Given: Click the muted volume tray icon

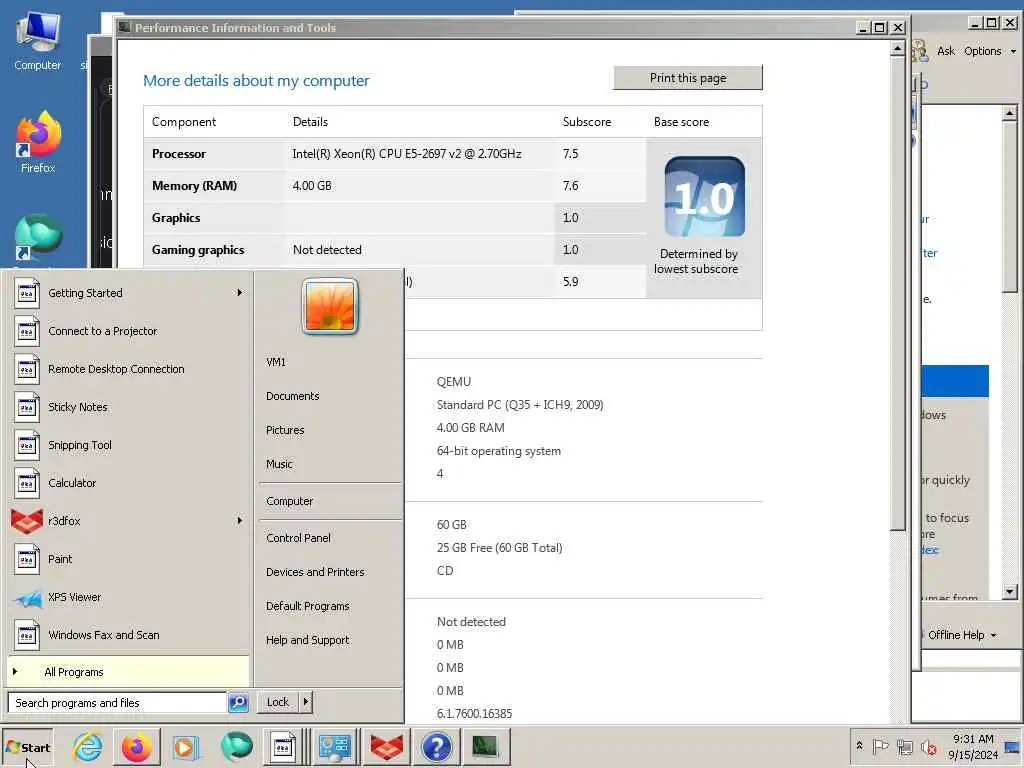Looking at the screenshot, I should (x=928, y=746).
